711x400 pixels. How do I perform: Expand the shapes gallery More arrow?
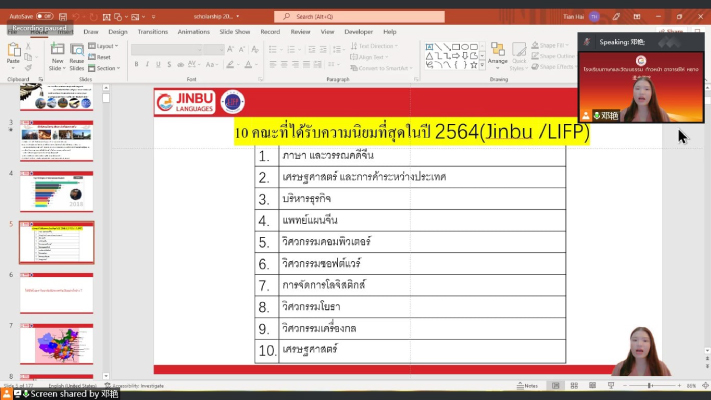(482, 65)
